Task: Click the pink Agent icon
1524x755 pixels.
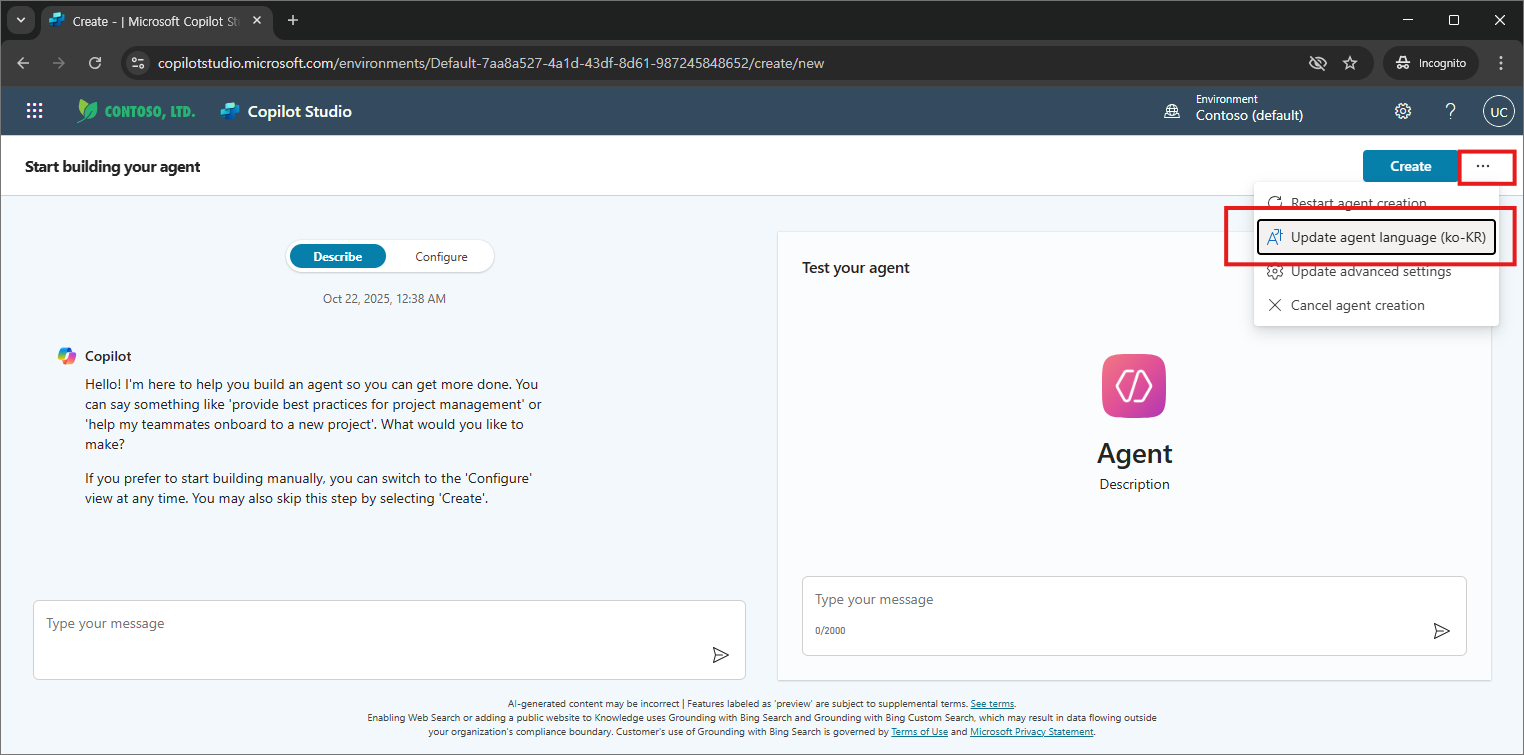Action: (x=1134, y=386)
